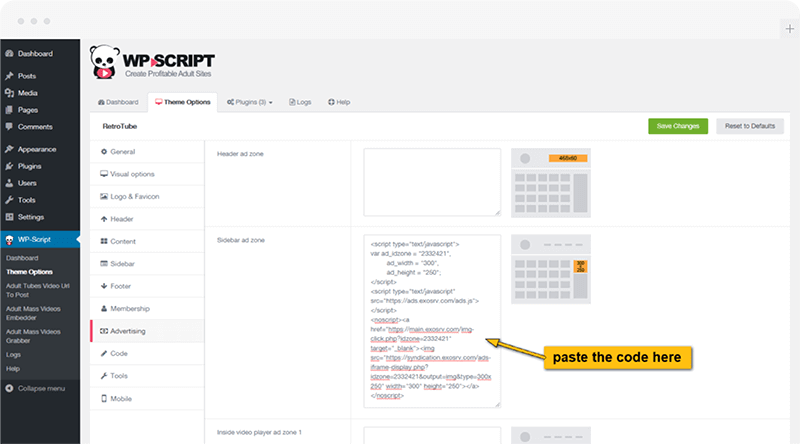This screenshot has width=800, height=444.
Task: Click the Mobile phone icon
Action: [x=104, y=399]
